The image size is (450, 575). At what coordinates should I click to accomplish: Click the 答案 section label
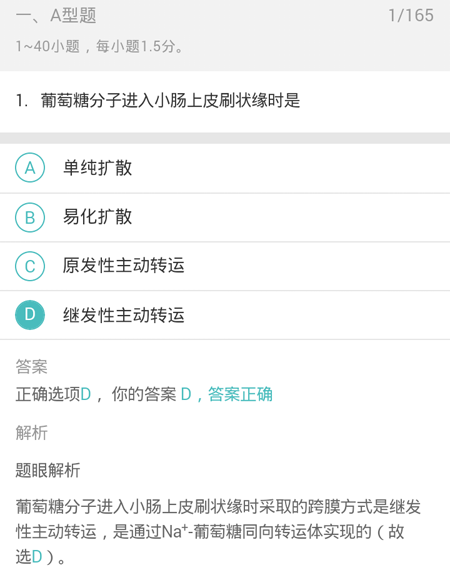tap(32, 367)
